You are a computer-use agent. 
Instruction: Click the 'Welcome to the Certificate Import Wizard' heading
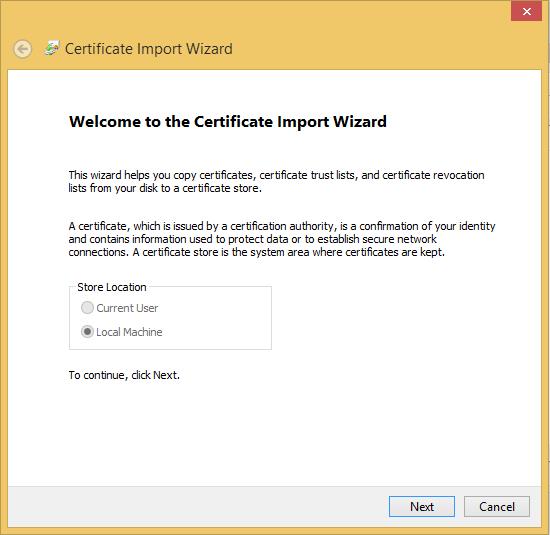(228, 122)
